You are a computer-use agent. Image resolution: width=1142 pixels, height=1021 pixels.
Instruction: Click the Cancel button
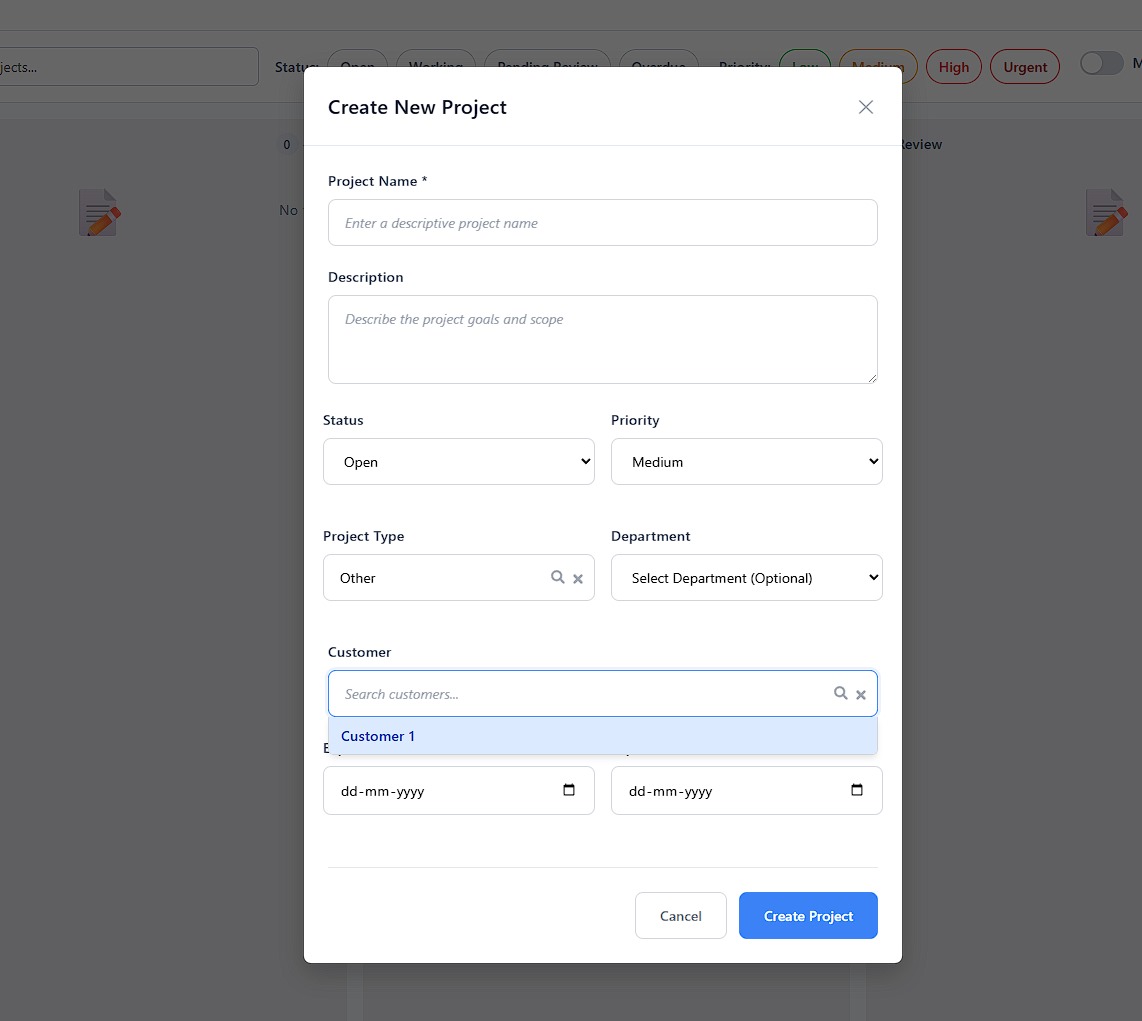680,915
